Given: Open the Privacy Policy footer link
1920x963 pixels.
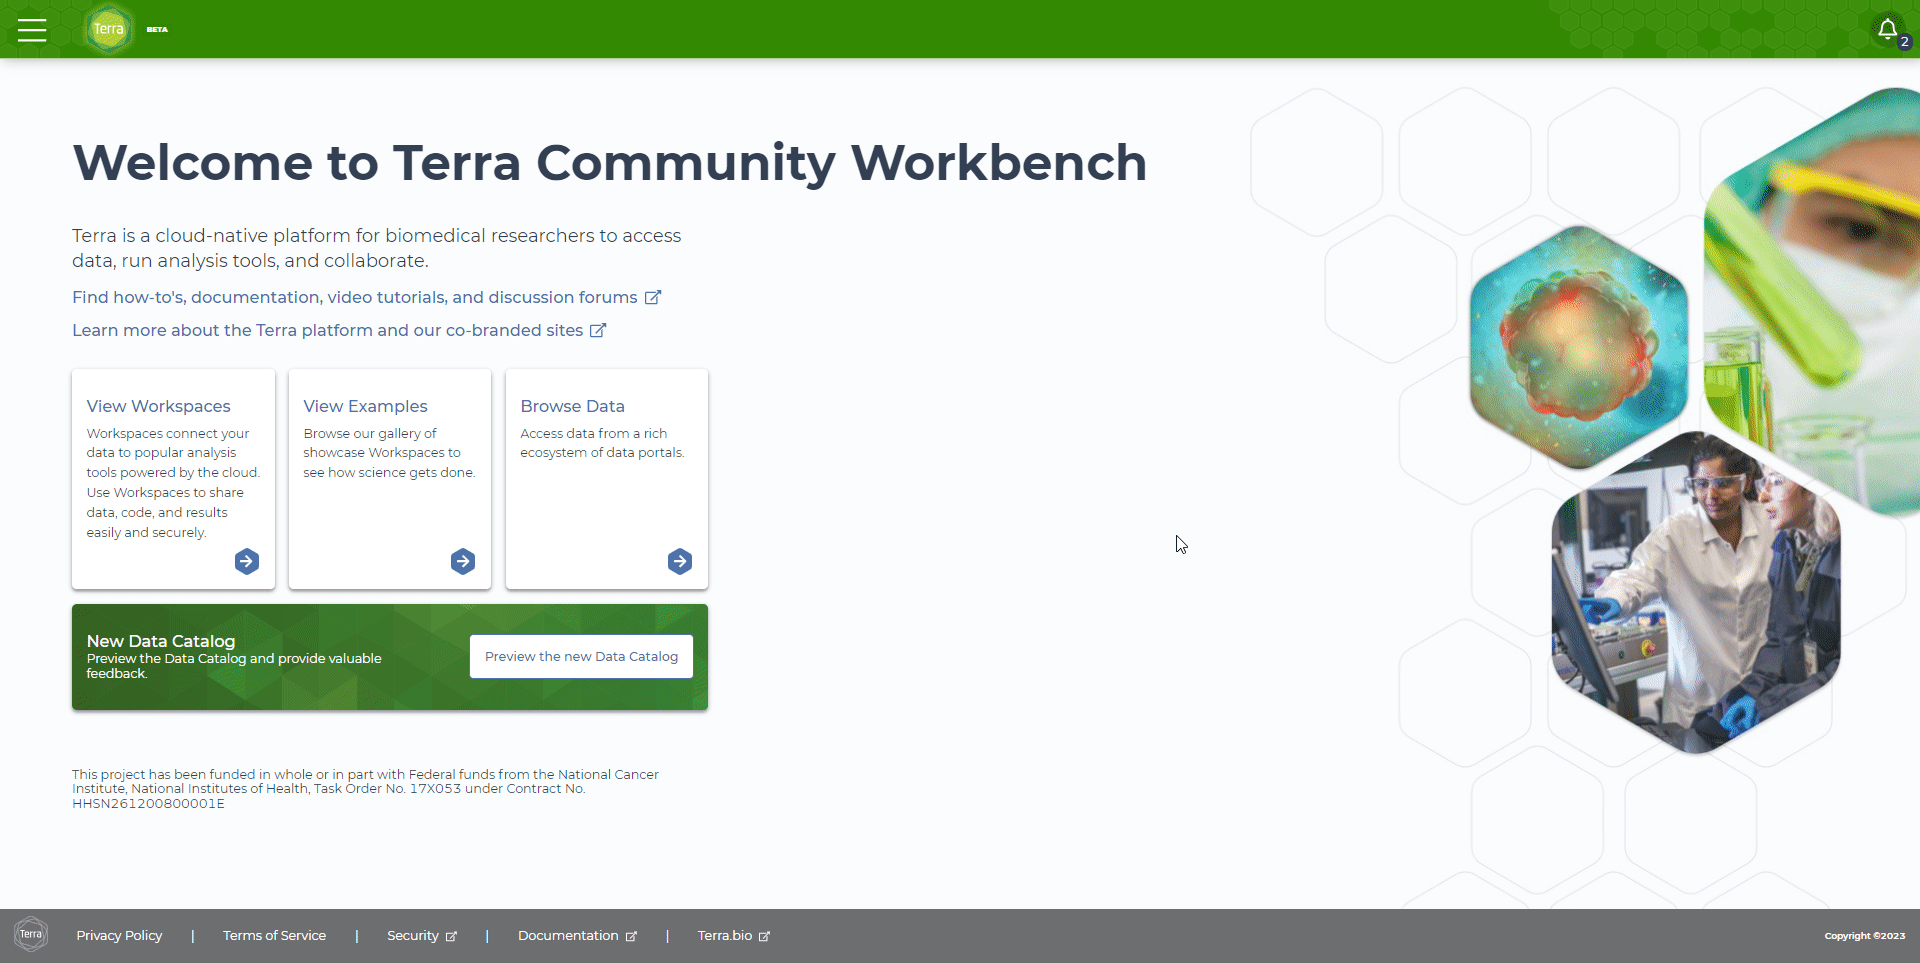Looking at the screenshot, I should [x=119, y=935].
